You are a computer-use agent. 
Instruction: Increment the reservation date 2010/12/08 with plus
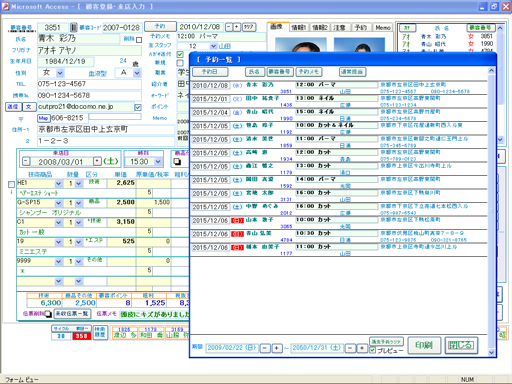tap(237, 27)
